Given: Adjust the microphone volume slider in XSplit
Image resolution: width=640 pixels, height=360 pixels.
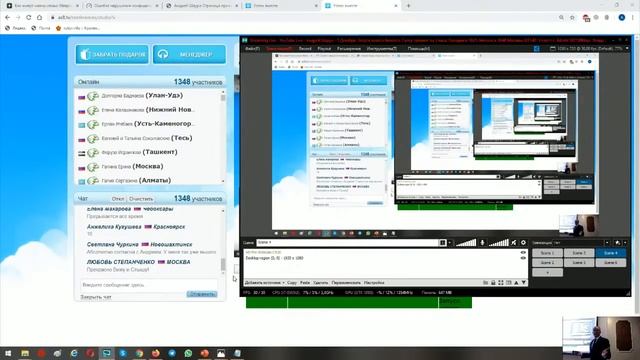Looking at the screenshot, I should click(x=499, y=243).
